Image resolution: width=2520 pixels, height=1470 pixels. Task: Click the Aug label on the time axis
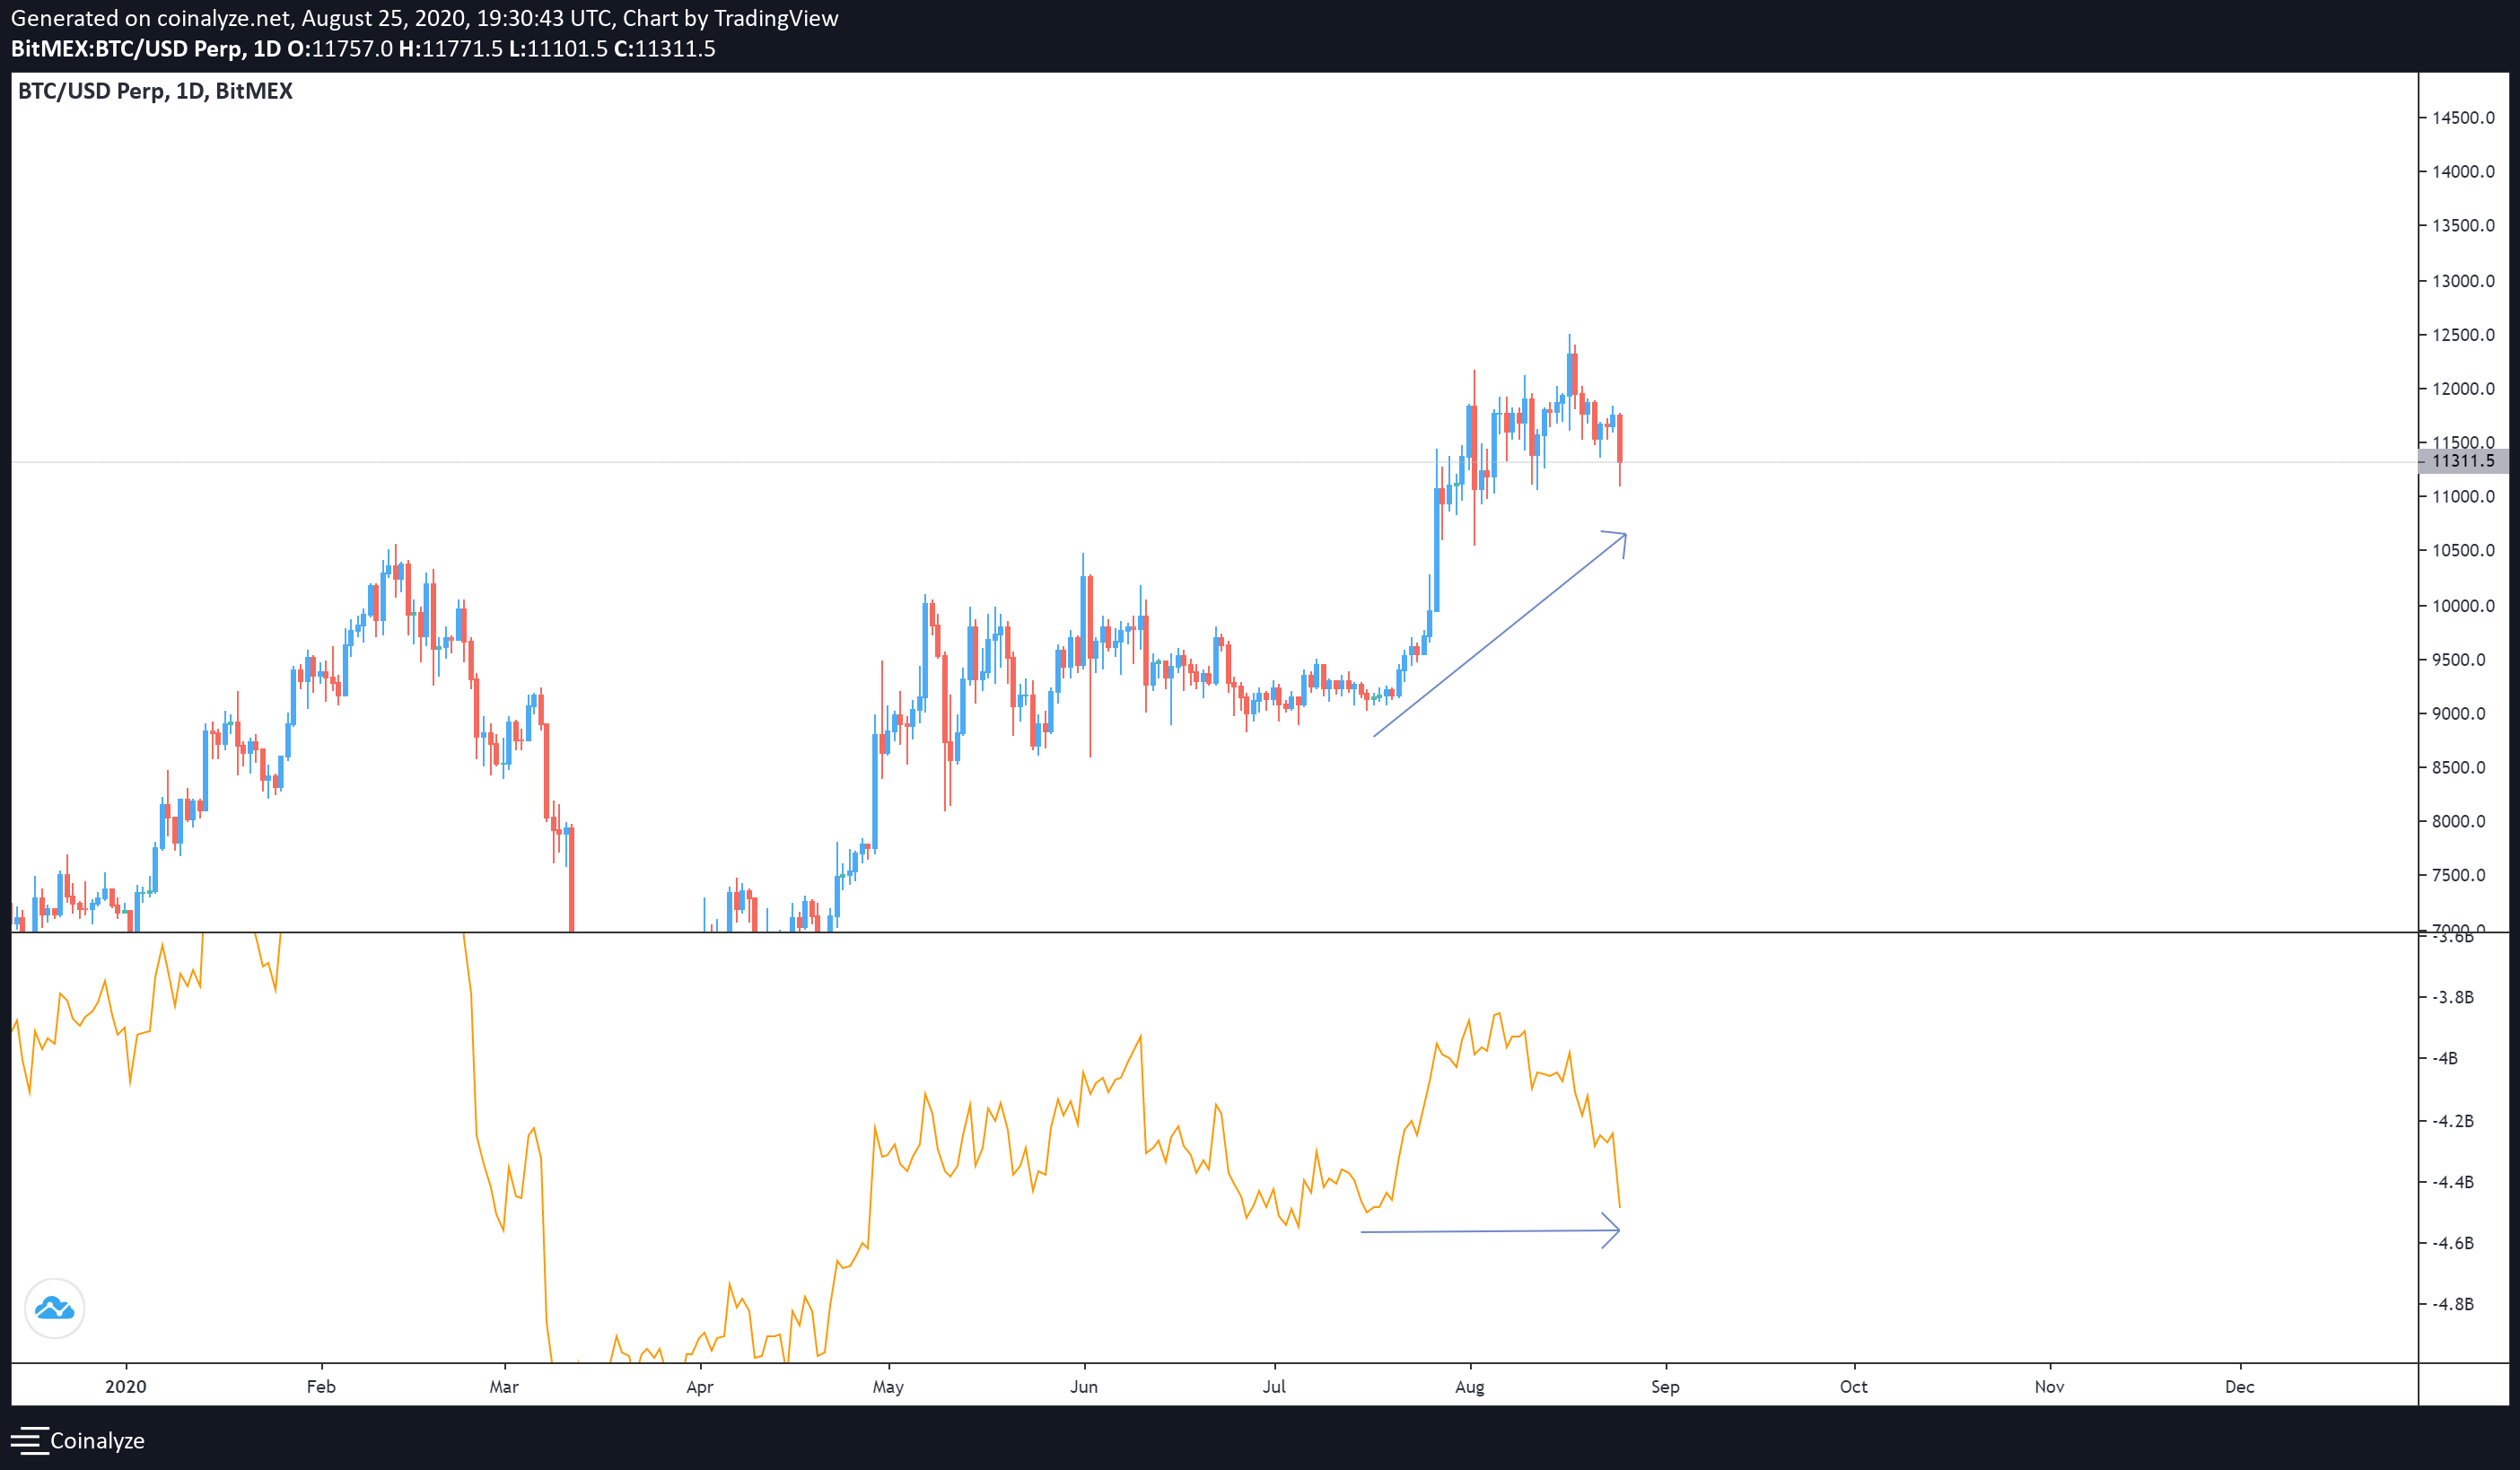(1469, 1386)
